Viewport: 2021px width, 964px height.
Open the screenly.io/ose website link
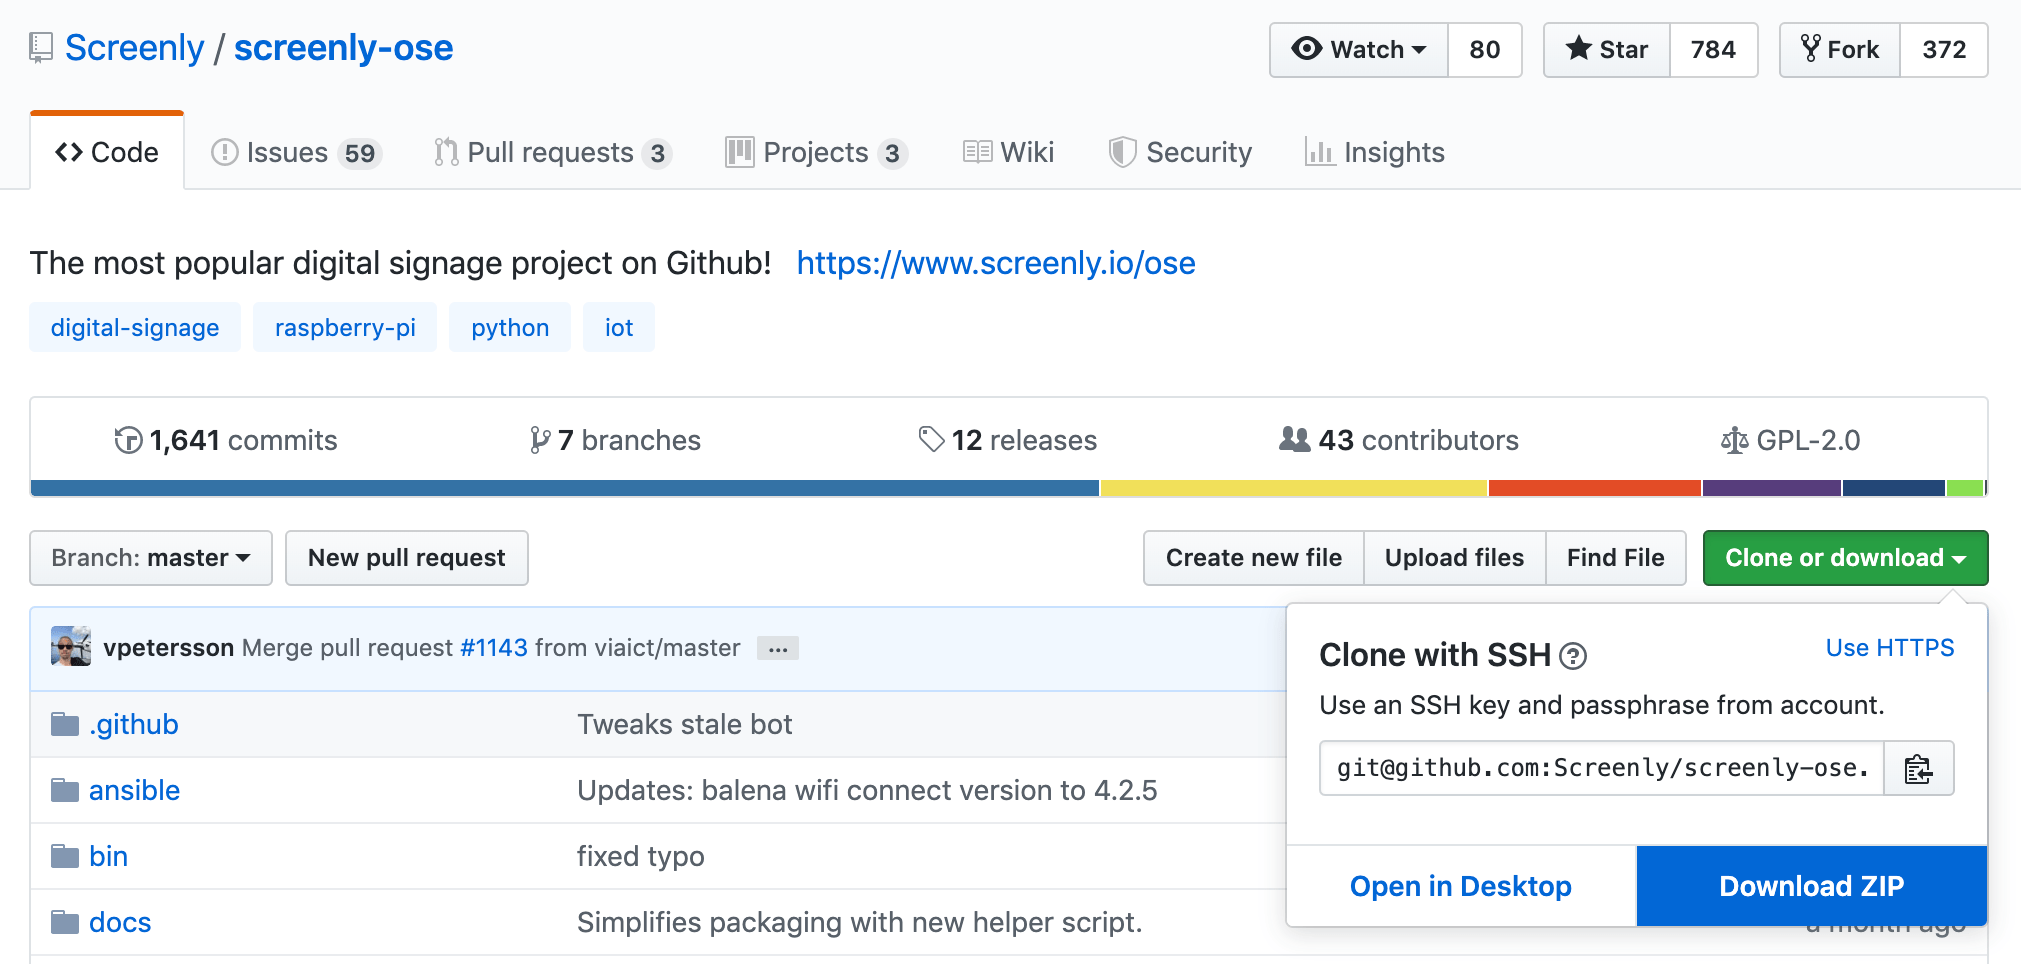tap(996, 263)
